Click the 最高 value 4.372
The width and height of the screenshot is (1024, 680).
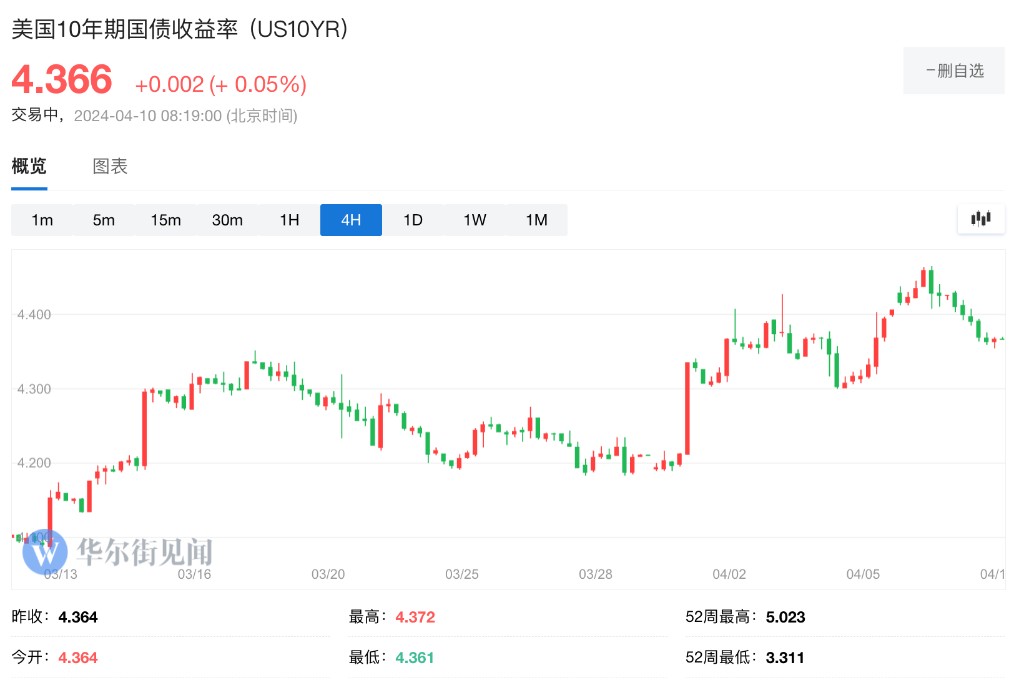(415, 617)
